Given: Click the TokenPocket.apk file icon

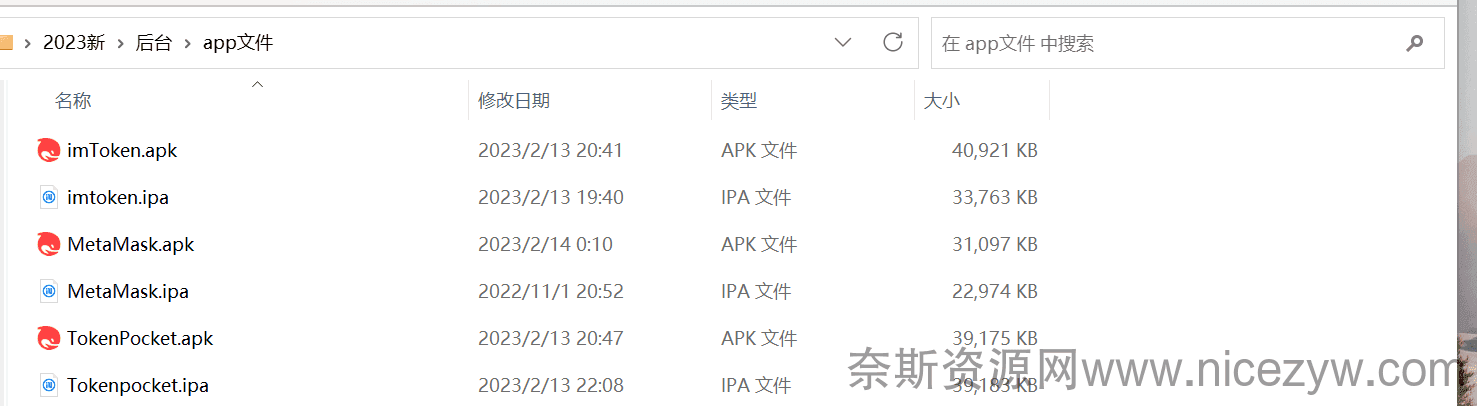Looking at the screenshot, I should coord(49,339).
